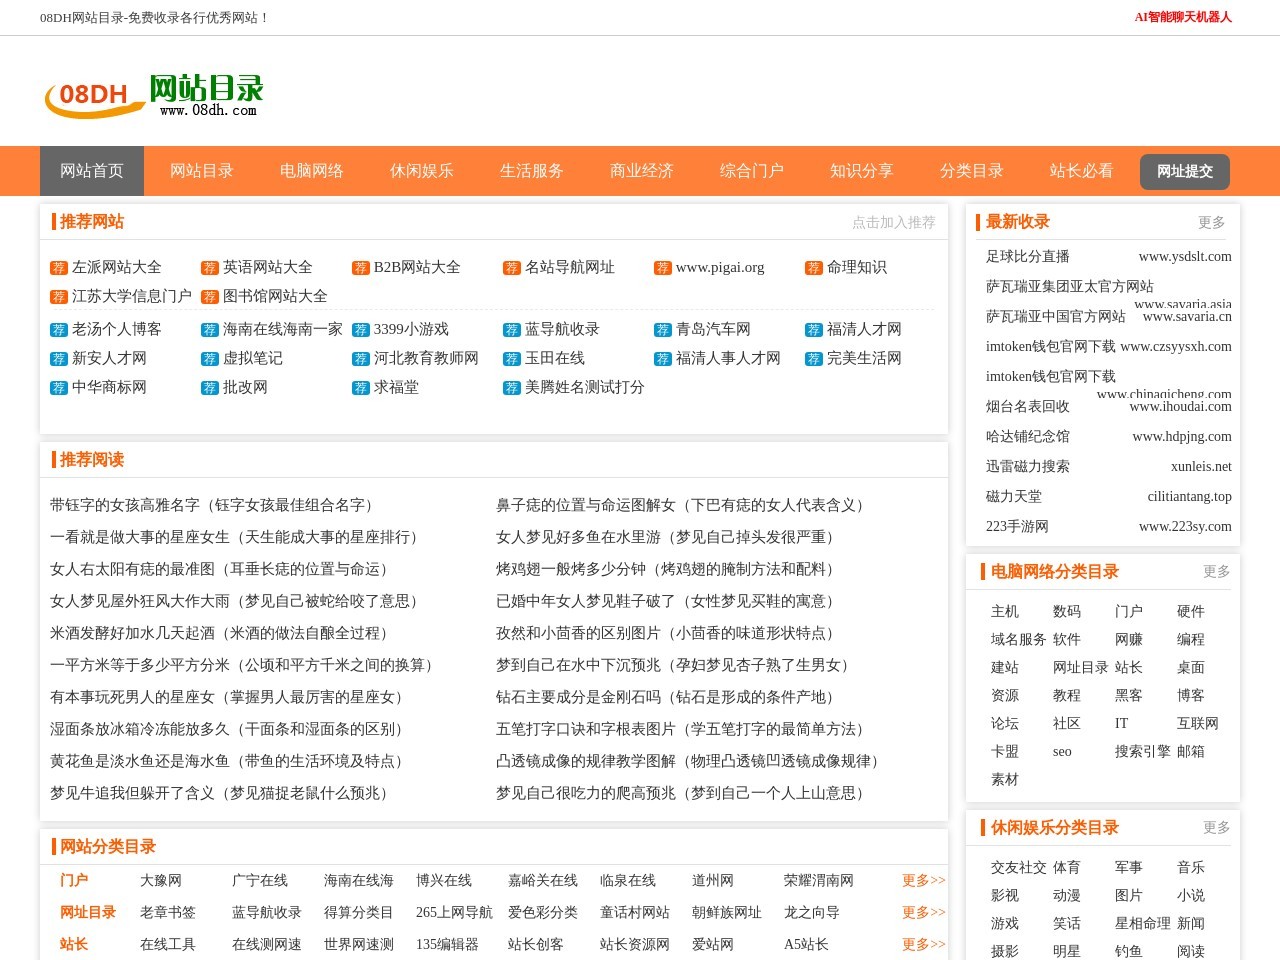Click the 点击加入推荐 link
This screenshot has height=960, width=1280.
pos(893,223)
